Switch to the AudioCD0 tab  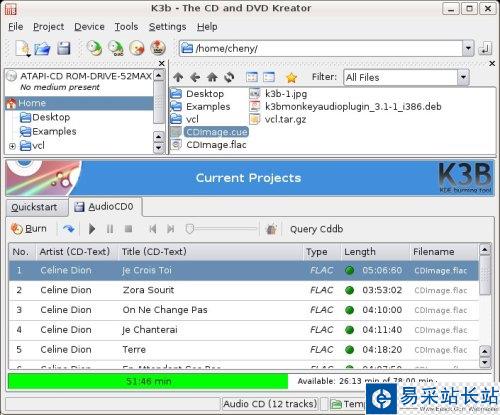coord(105,207)
